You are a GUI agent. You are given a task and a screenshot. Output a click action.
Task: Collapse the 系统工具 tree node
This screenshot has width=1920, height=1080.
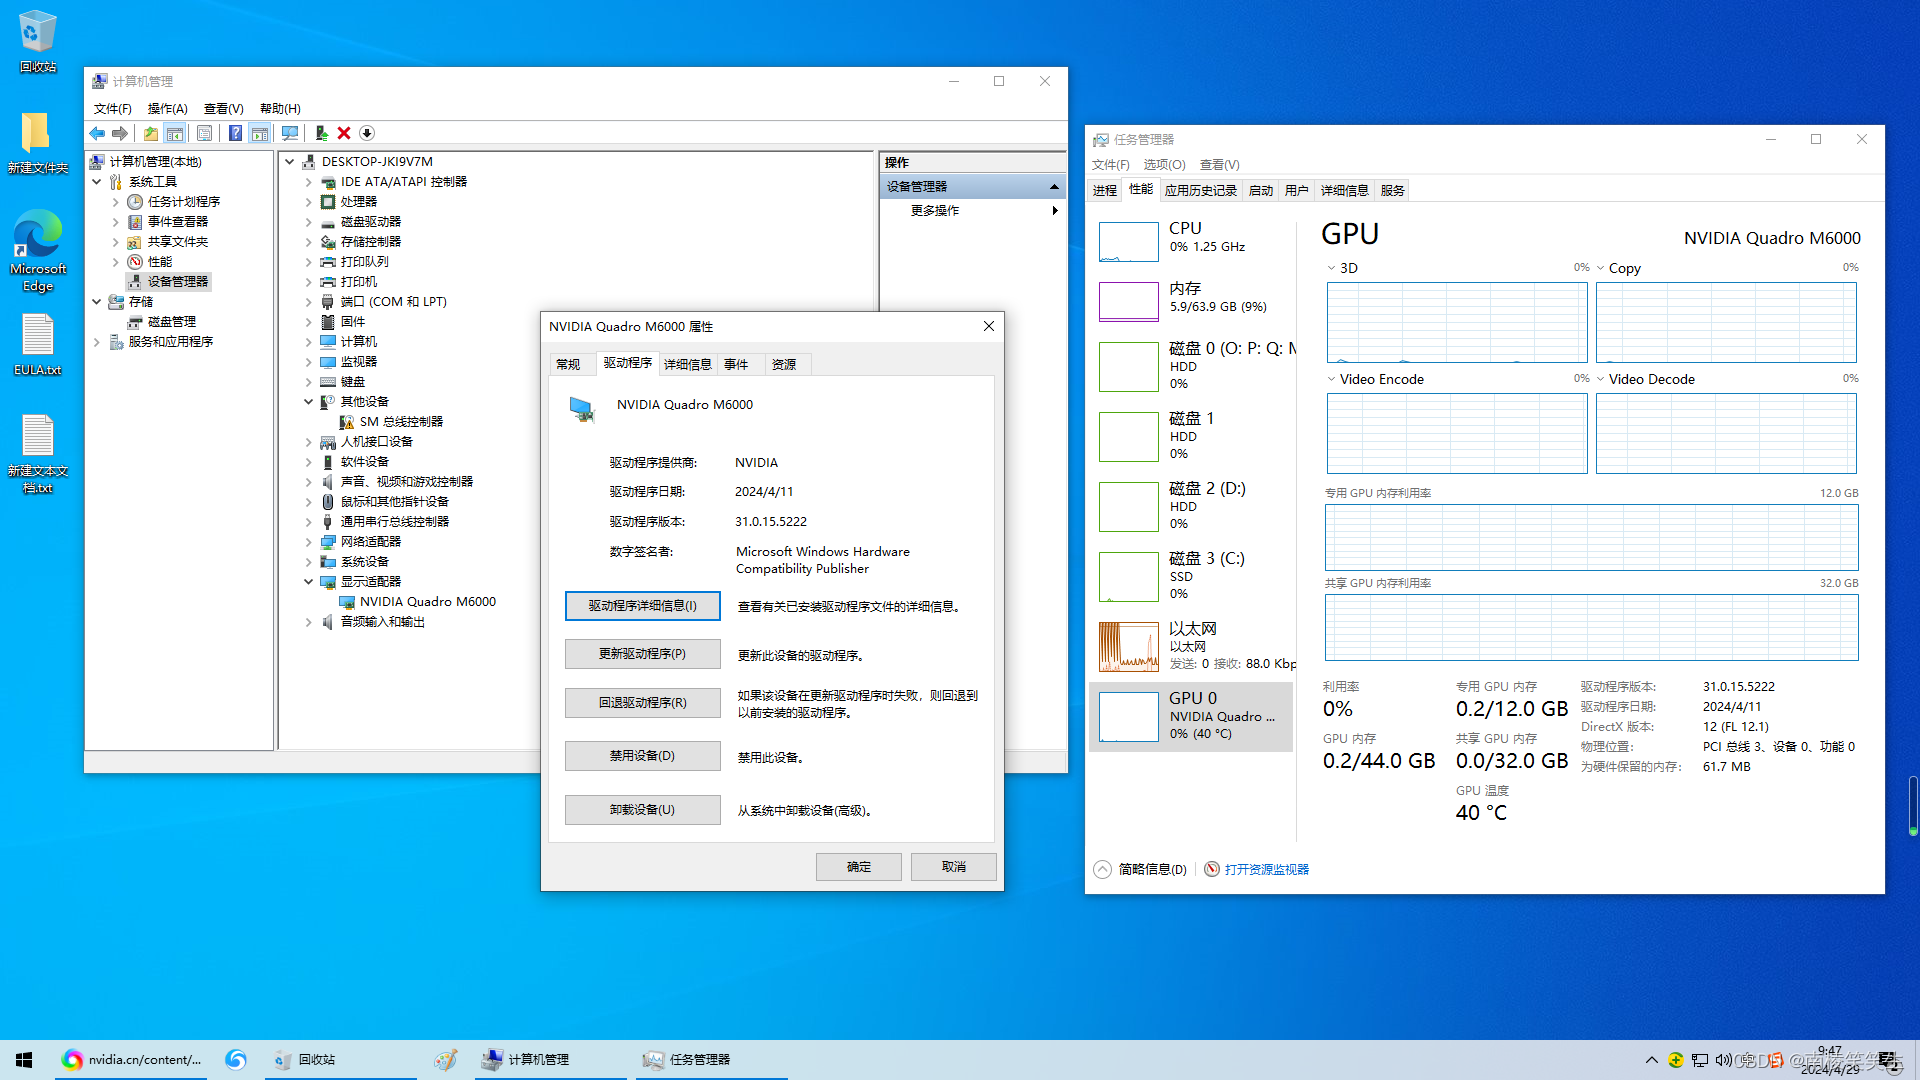[97, 182]
